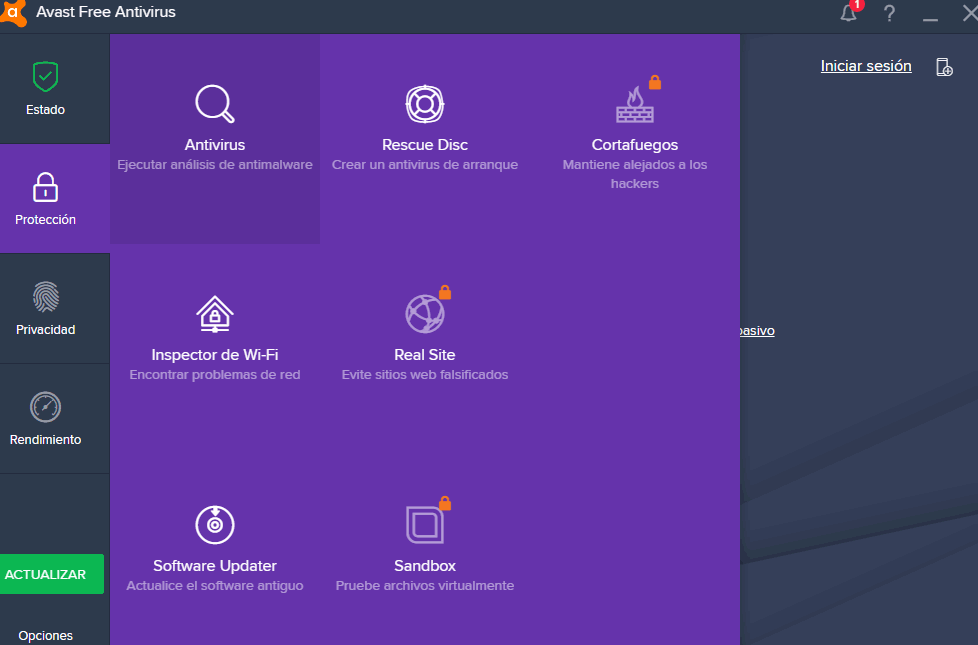Click 'Ejecutar análisis de antimalware' text
978x645 pixels.
pos(215,165)
